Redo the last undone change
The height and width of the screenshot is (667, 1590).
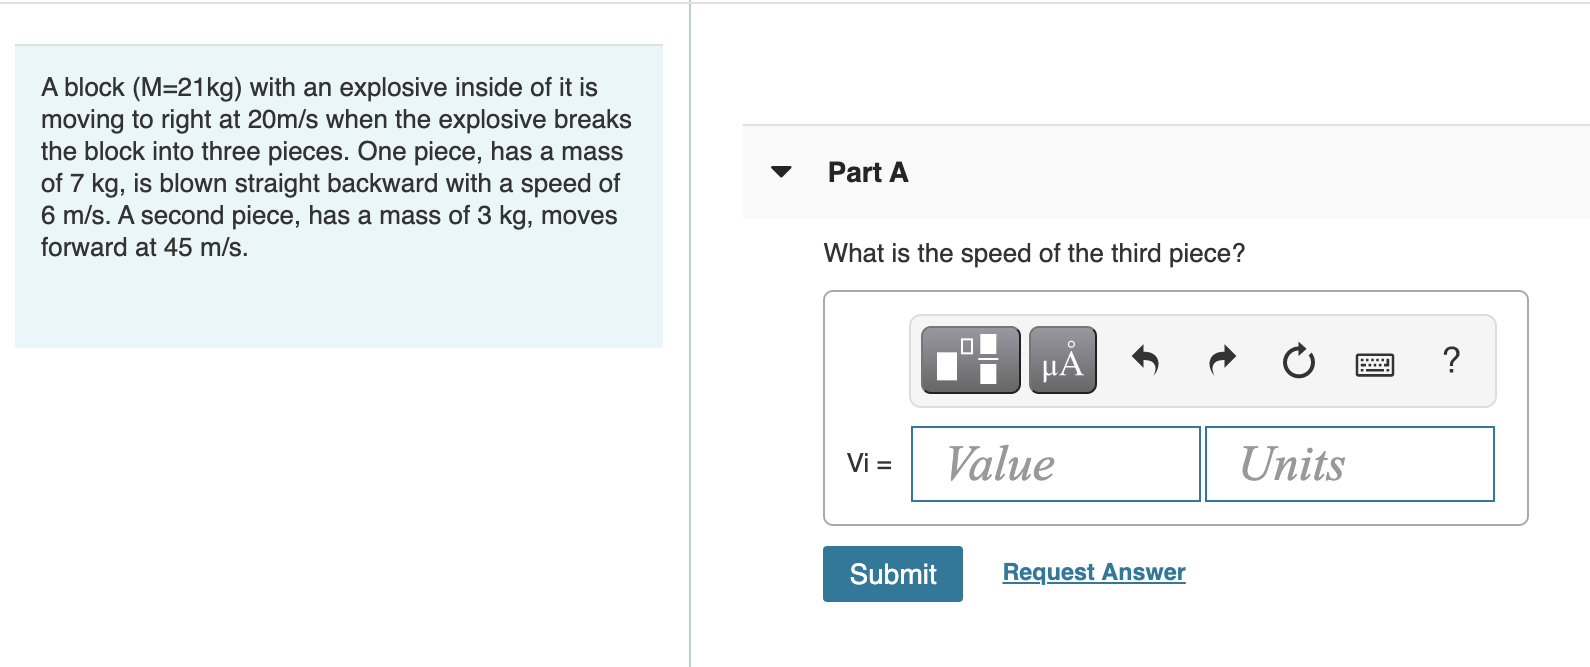pos(1220,360)
